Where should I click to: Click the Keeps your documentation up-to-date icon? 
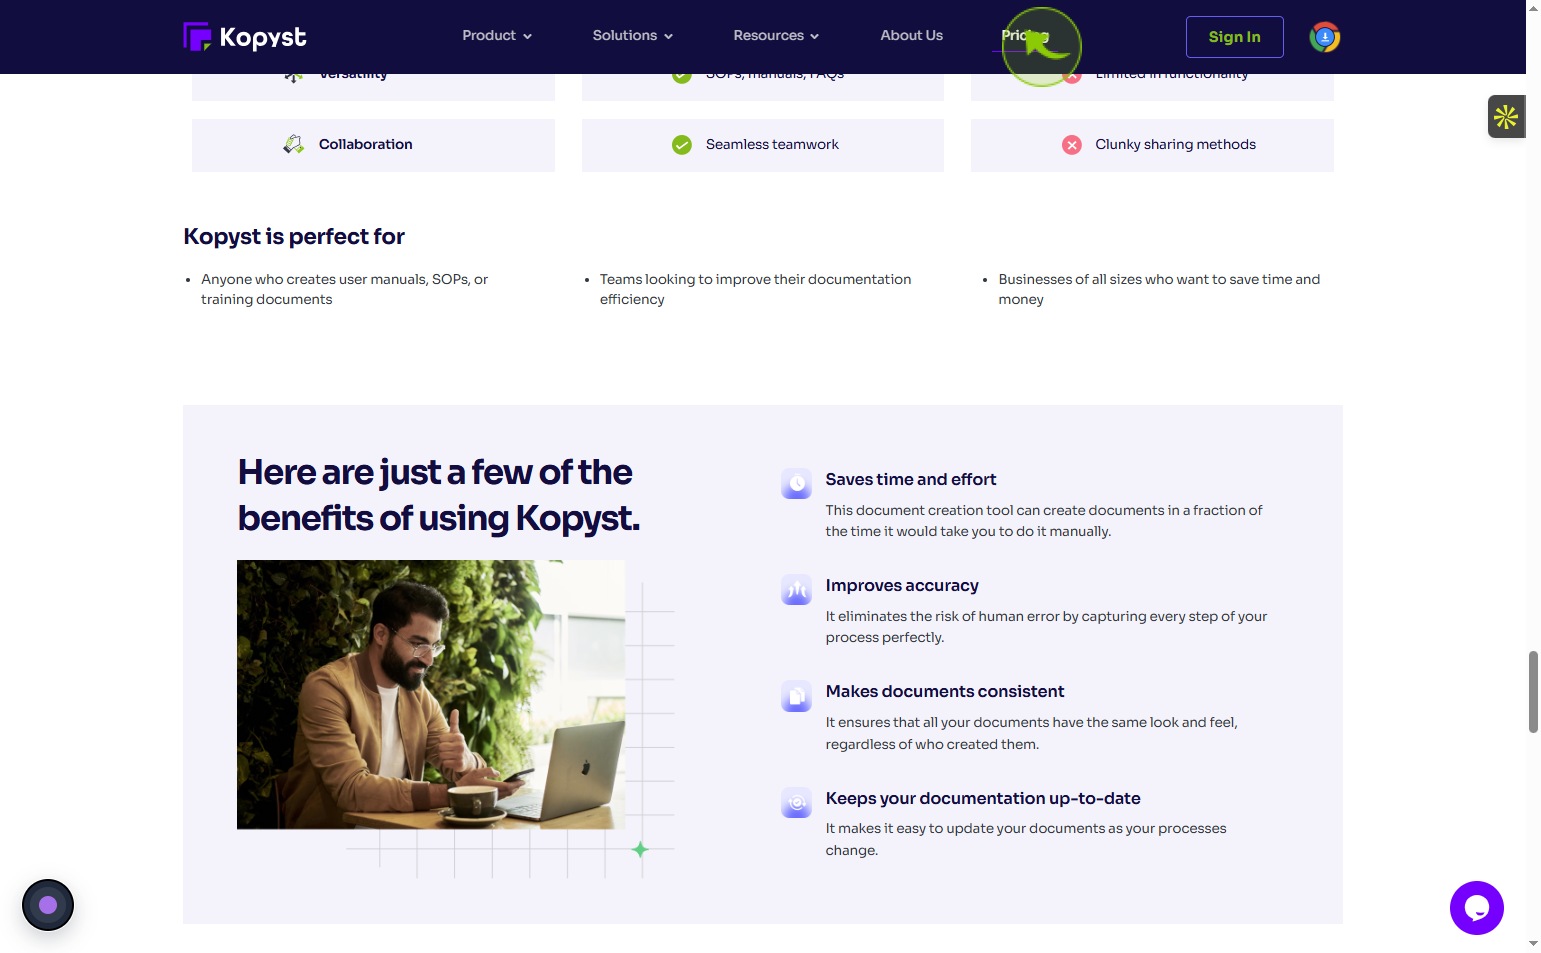pos(797,802)
